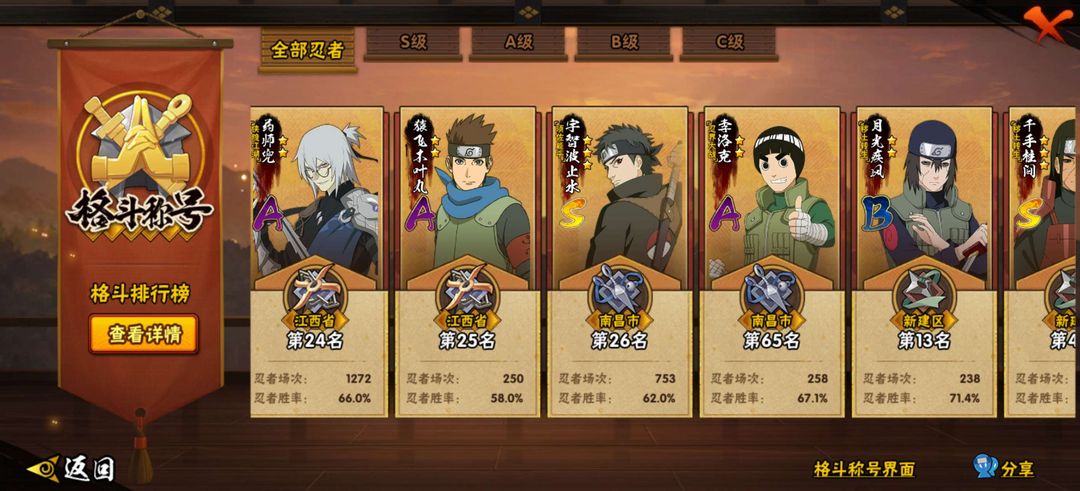Close the screen with the orange X

point(1048,25)
